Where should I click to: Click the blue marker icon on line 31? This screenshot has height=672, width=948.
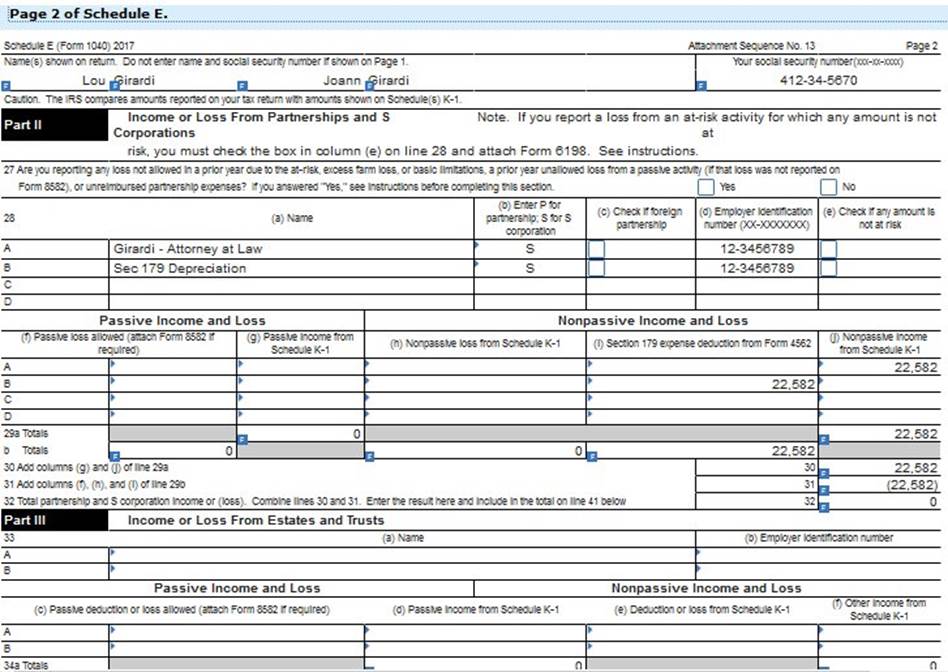click(824, 490)
